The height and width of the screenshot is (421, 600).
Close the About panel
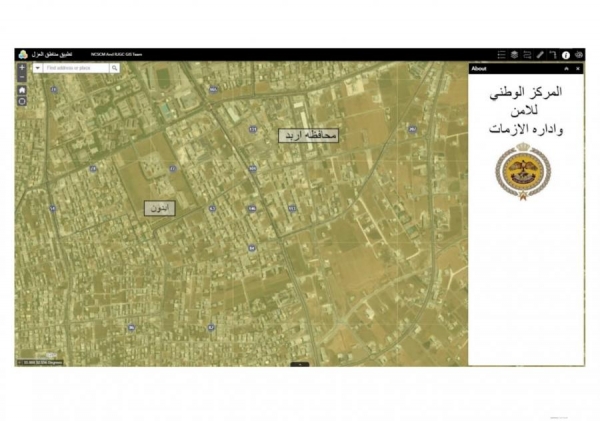click(x=578, y=69)
